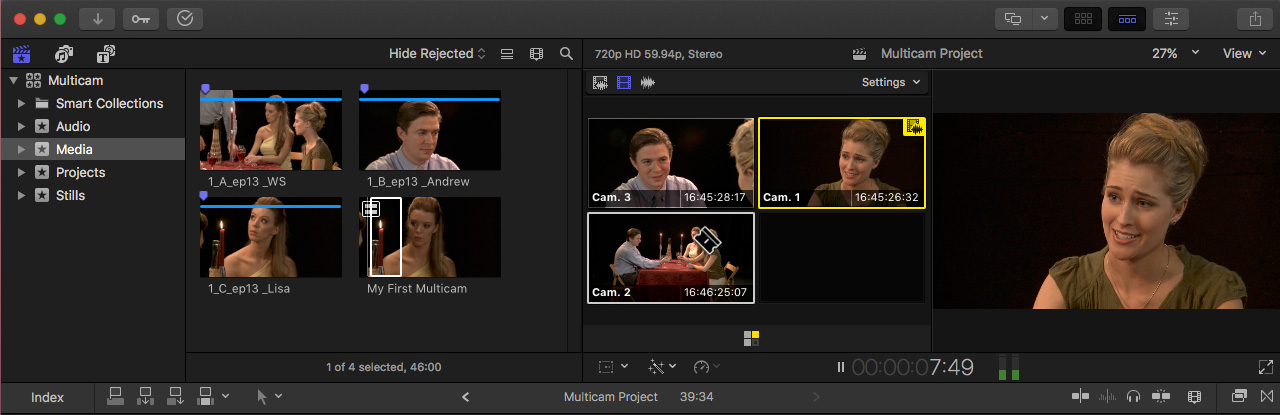Viewport: 1280px width, 415px height.
Task: Switch to Cam. 3 angle
Action: click(x=670, y=163)
